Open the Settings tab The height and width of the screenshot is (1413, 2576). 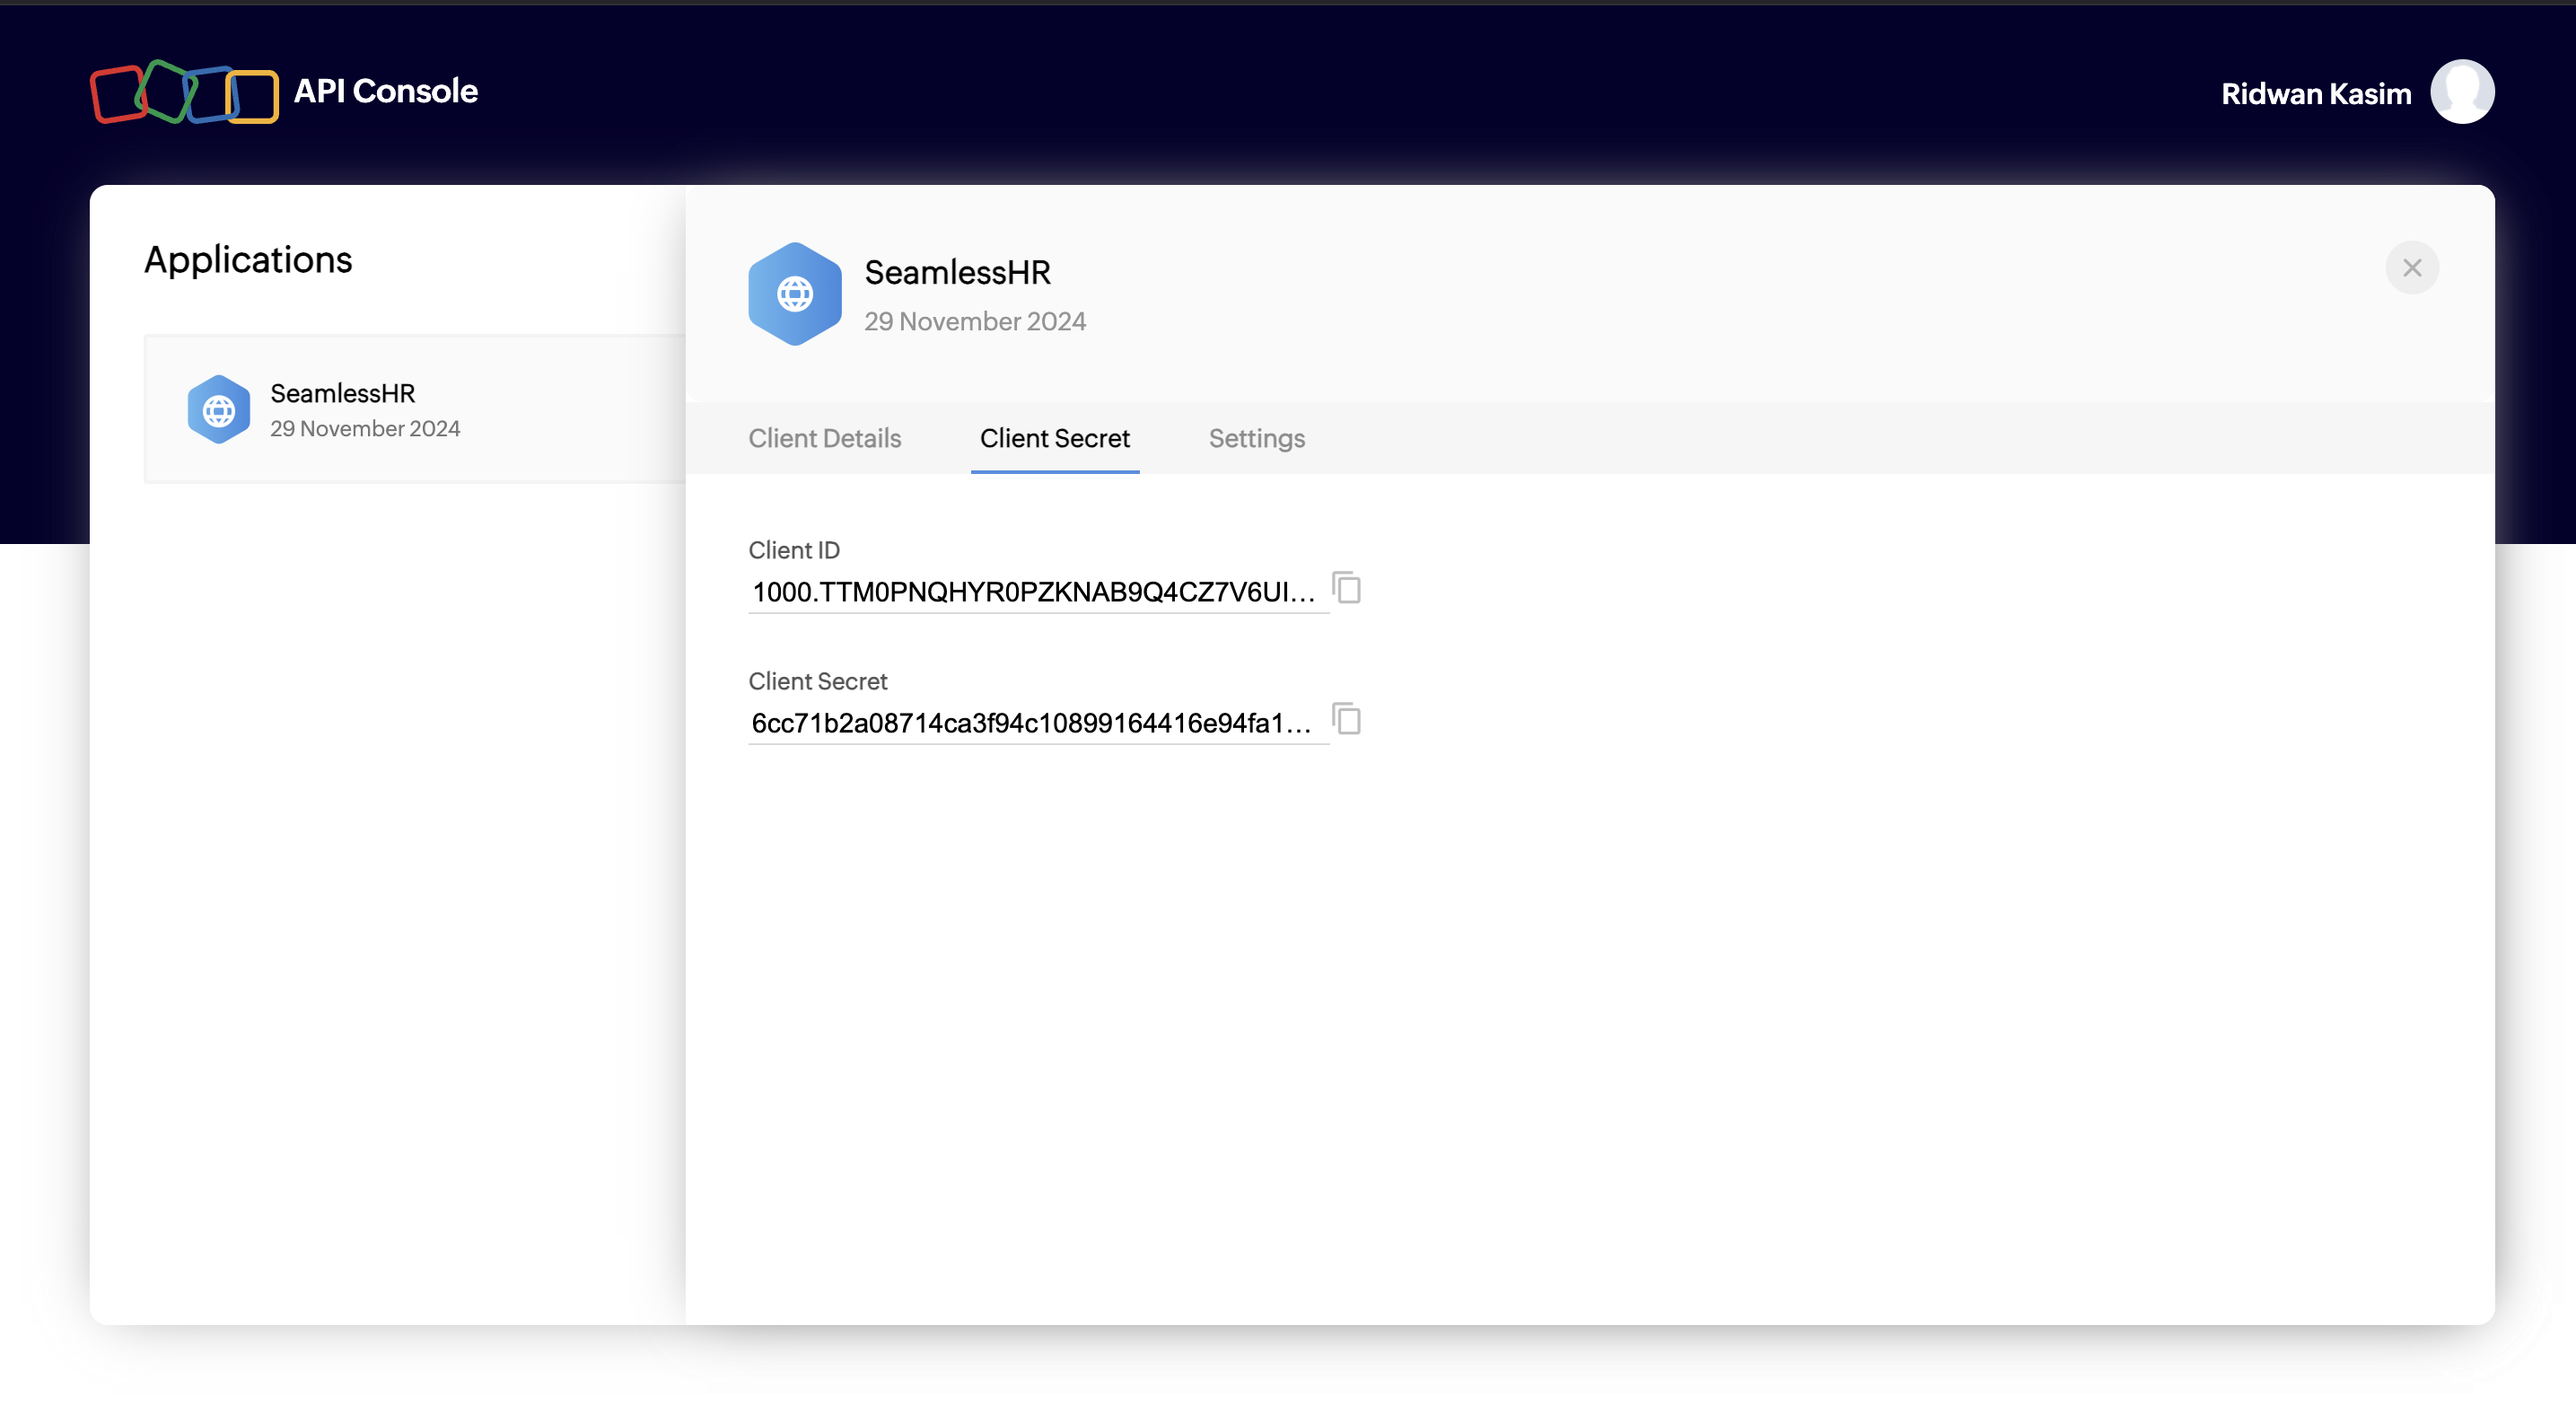point(1256,438)
